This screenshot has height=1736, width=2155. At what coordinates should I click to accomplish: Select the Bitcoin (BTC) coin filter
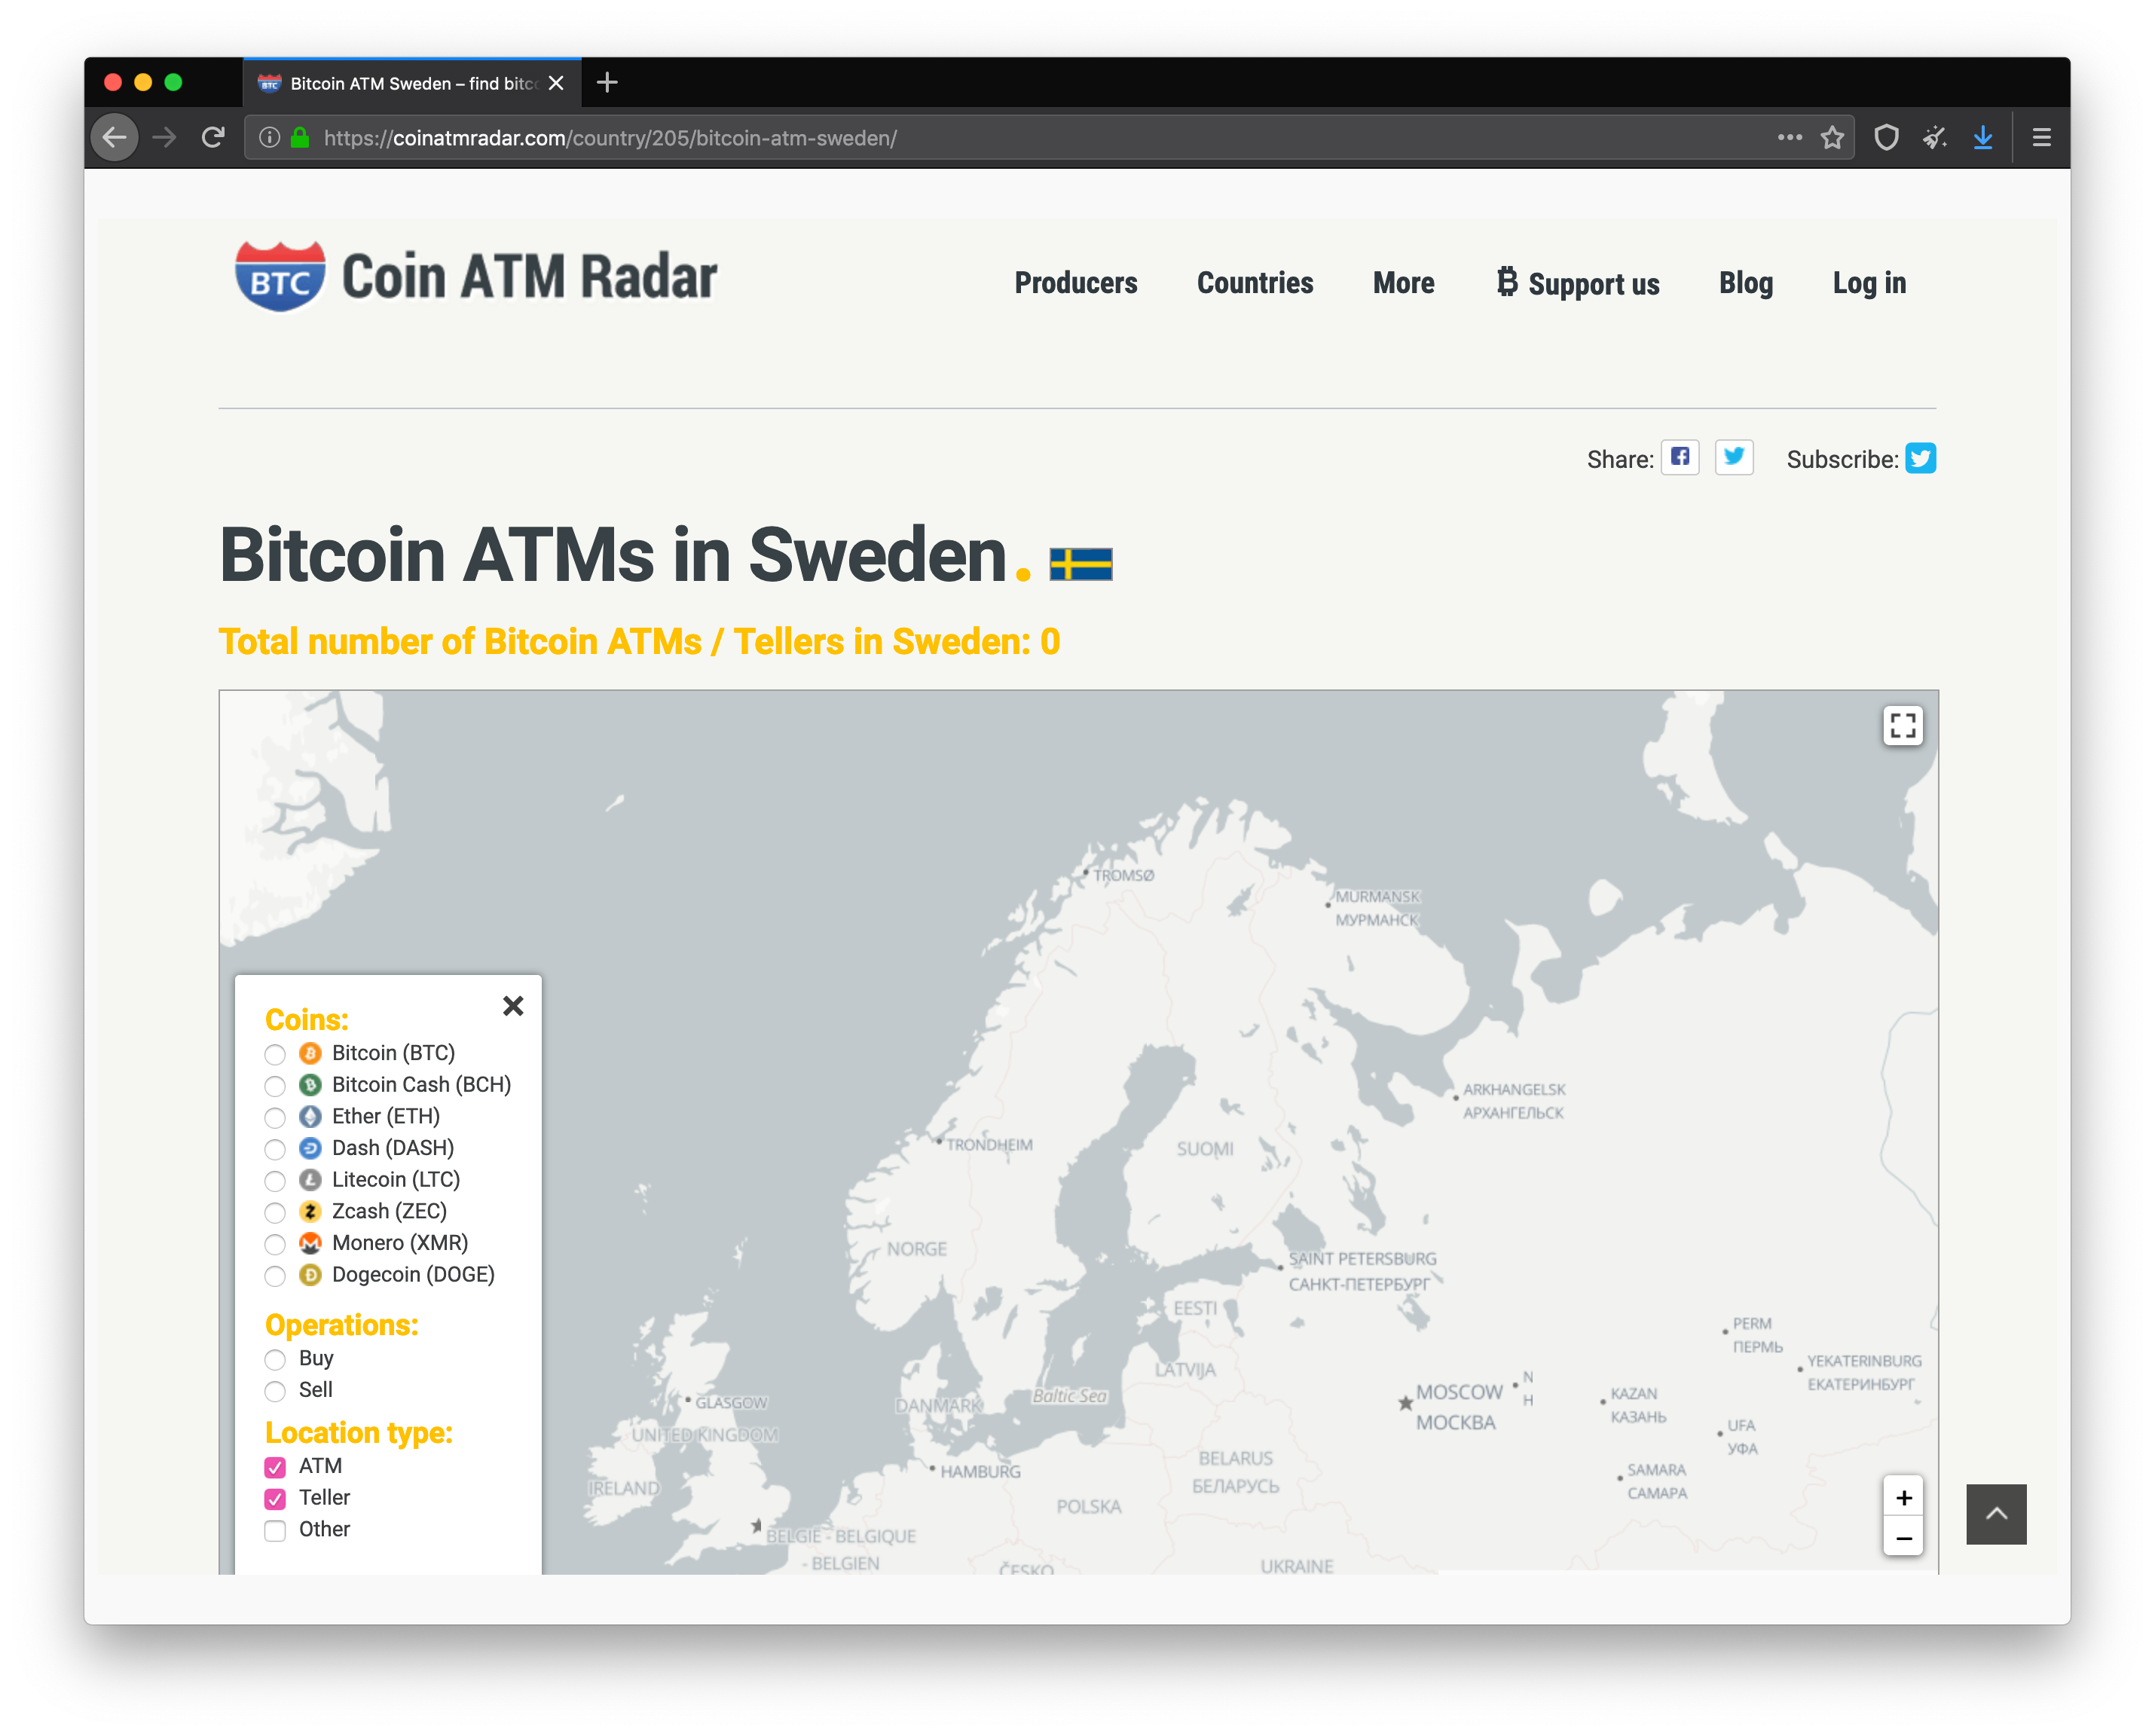tap(274, 1054)
